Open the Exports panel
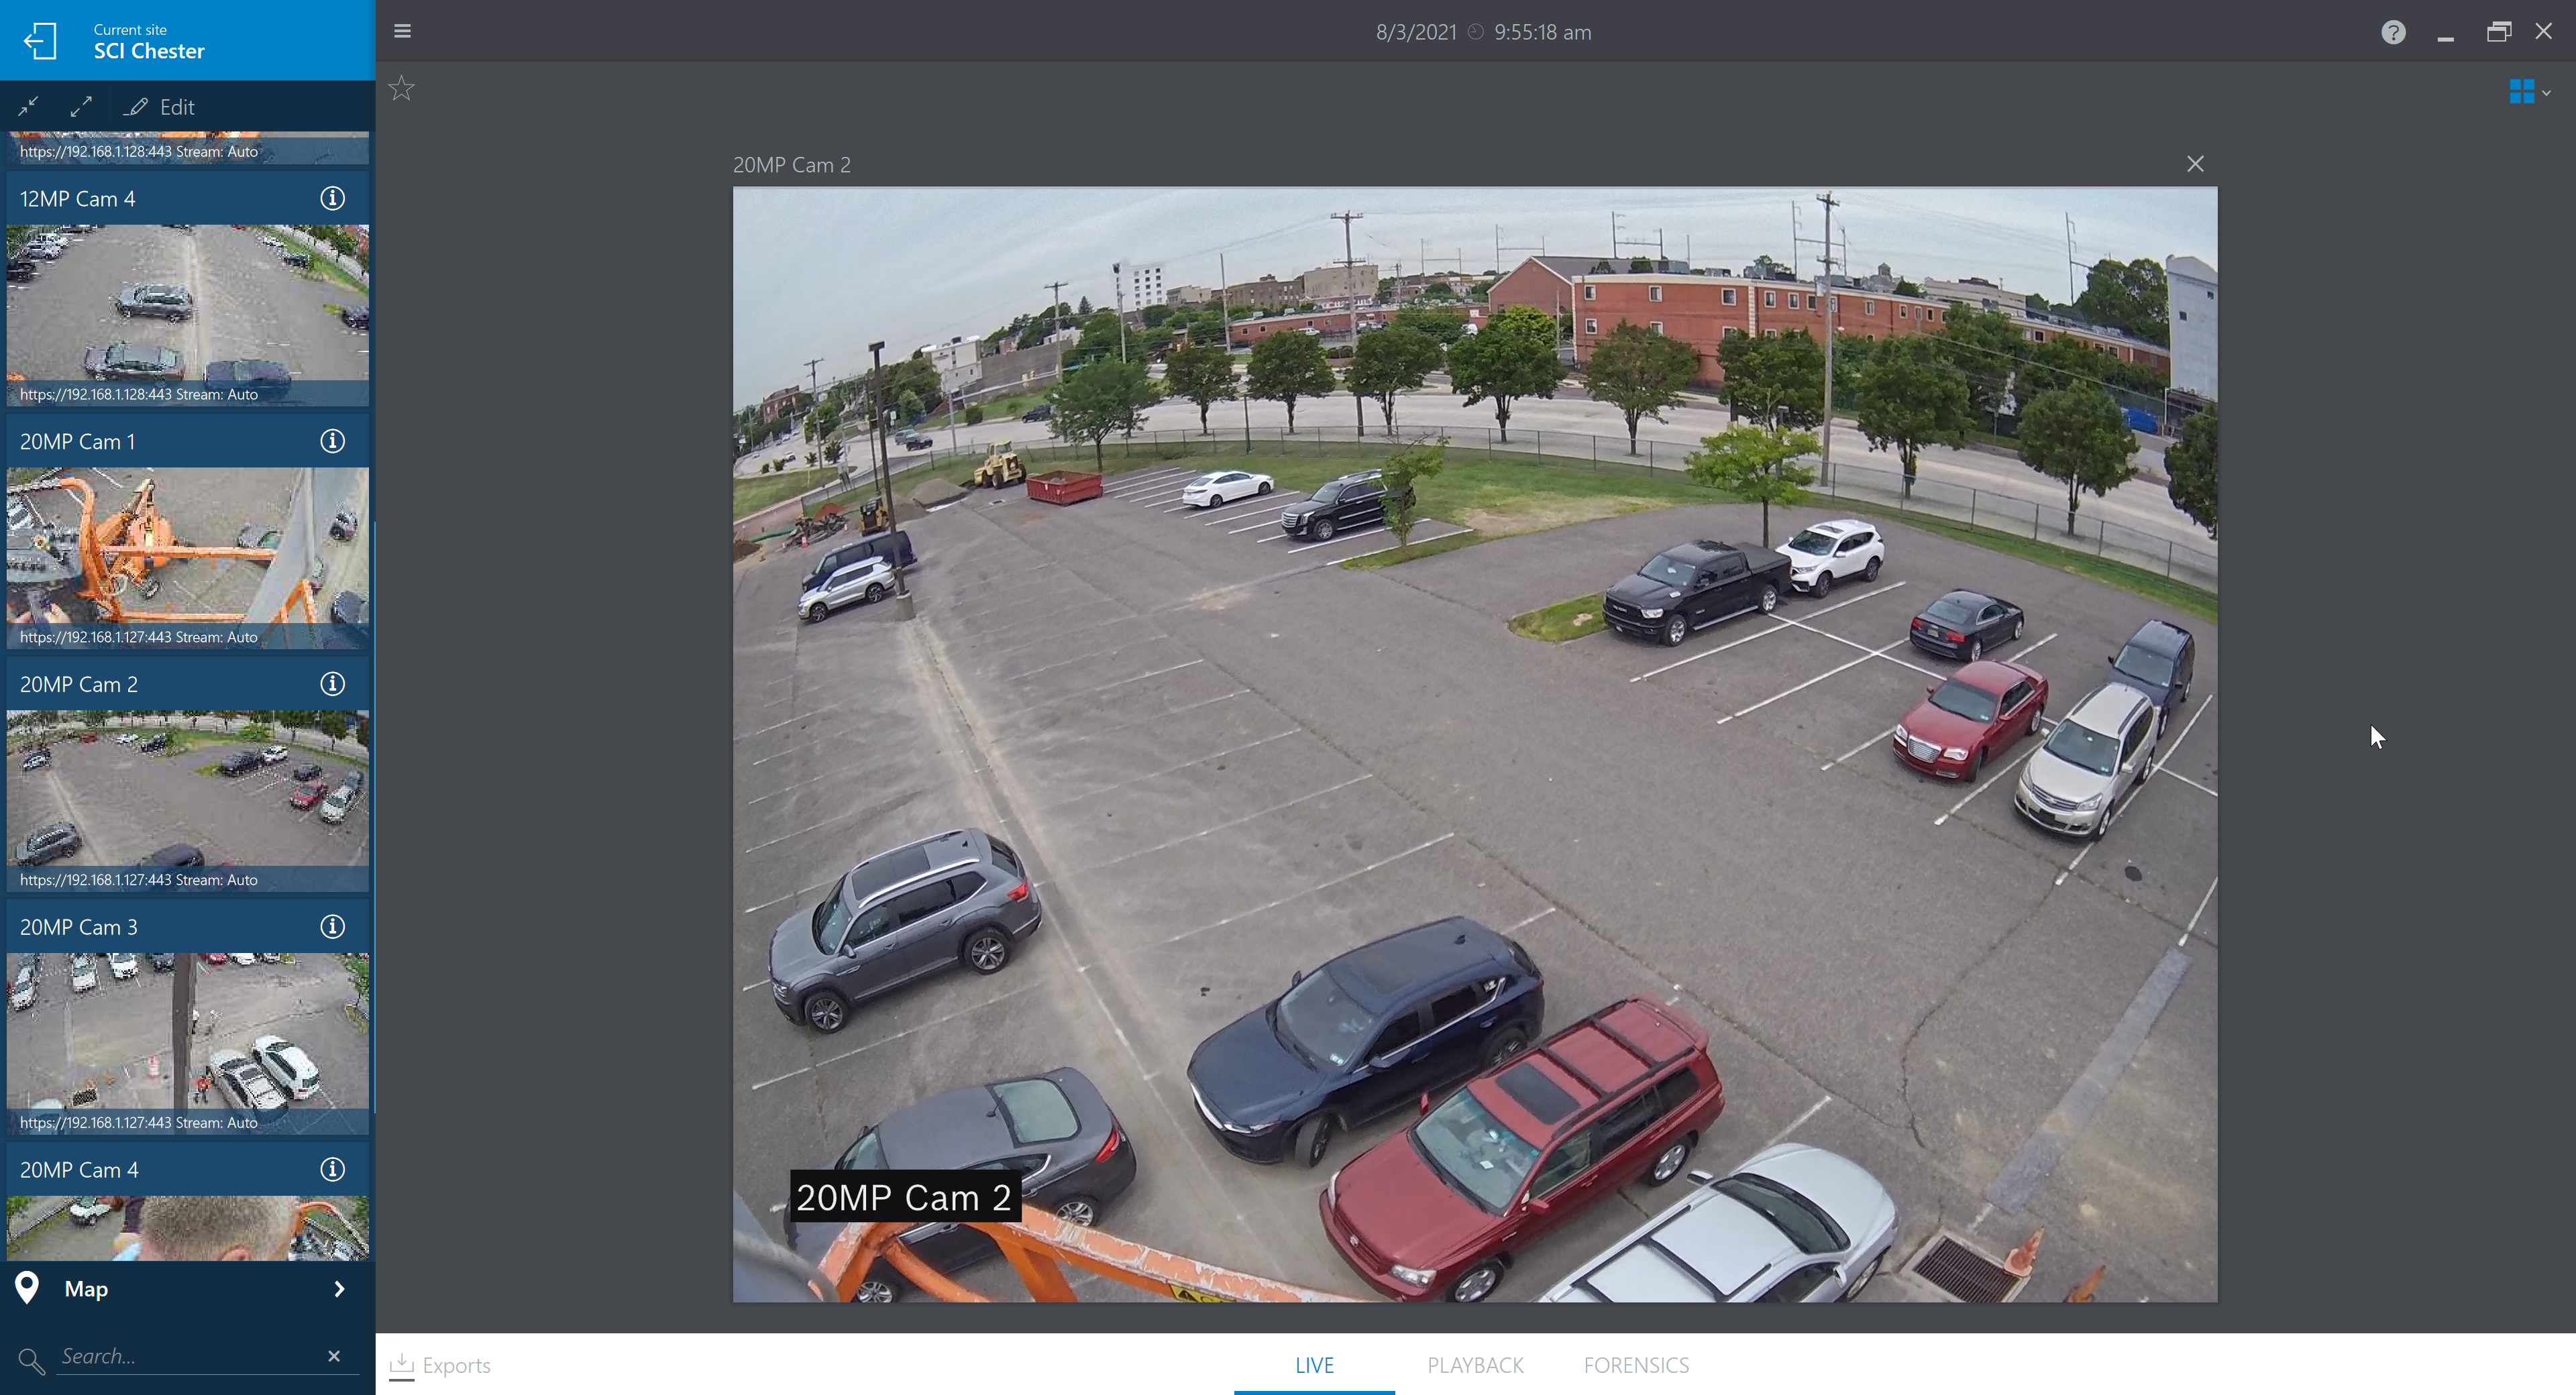 pyautogui.click(x=440, y=1365)
